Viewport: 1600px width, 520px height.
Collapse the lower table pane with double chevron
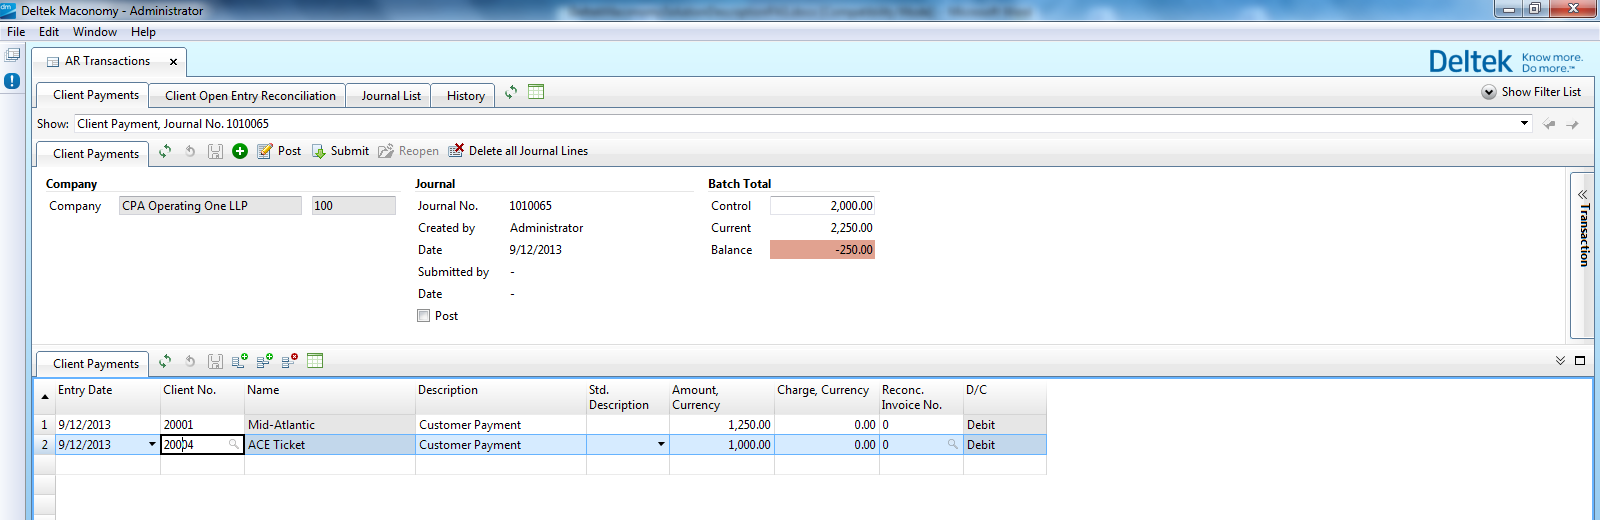[1560, 361]
